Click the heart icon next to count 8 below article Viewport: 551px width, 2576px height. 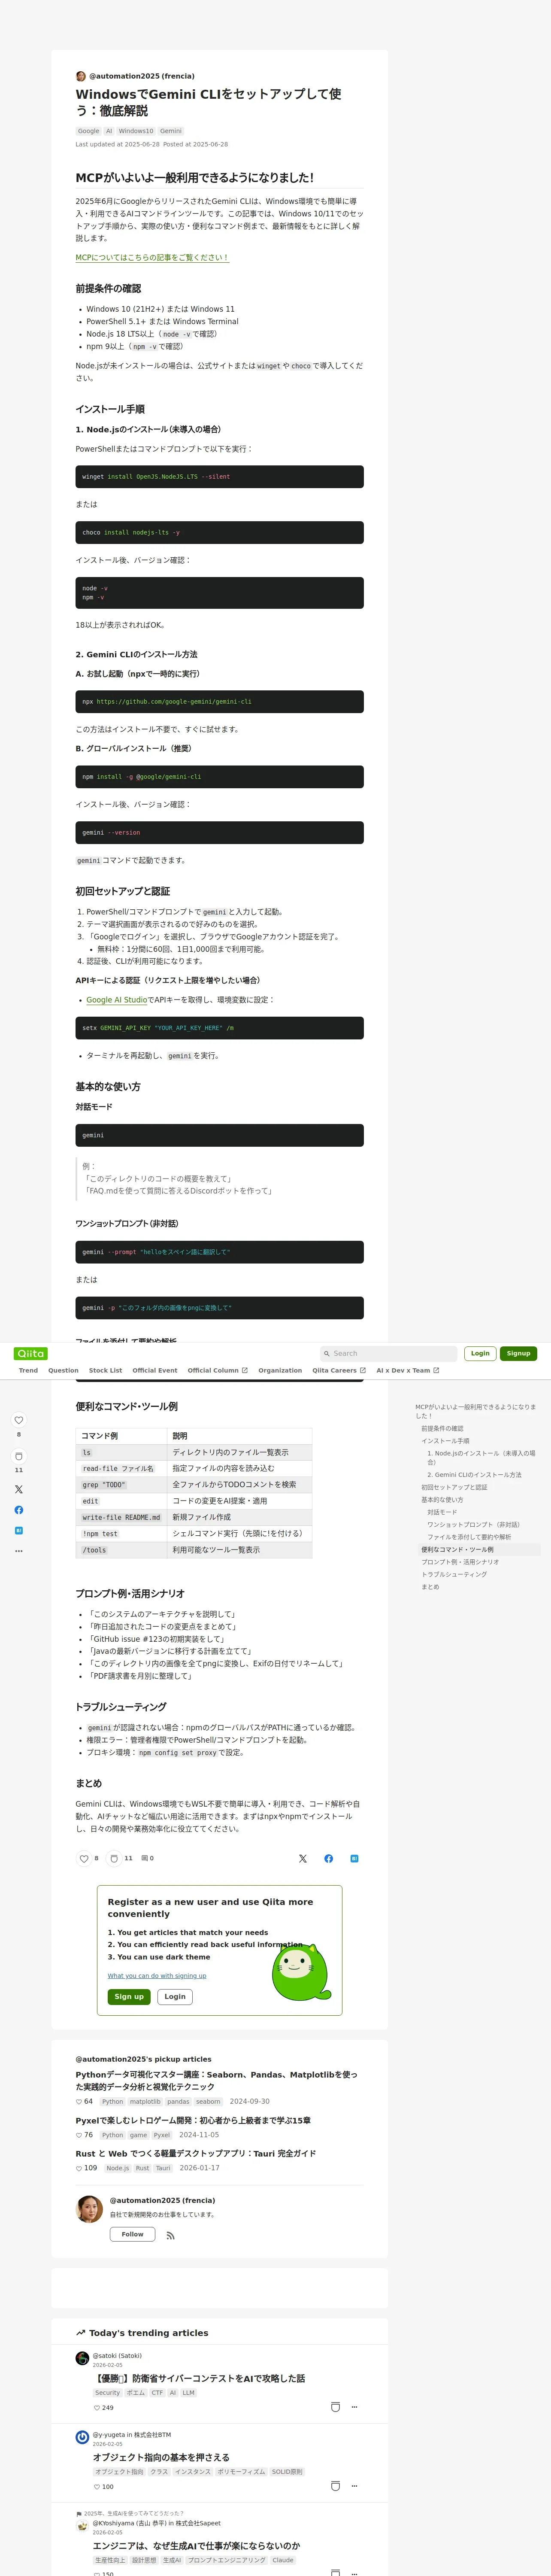(84, 1858)
